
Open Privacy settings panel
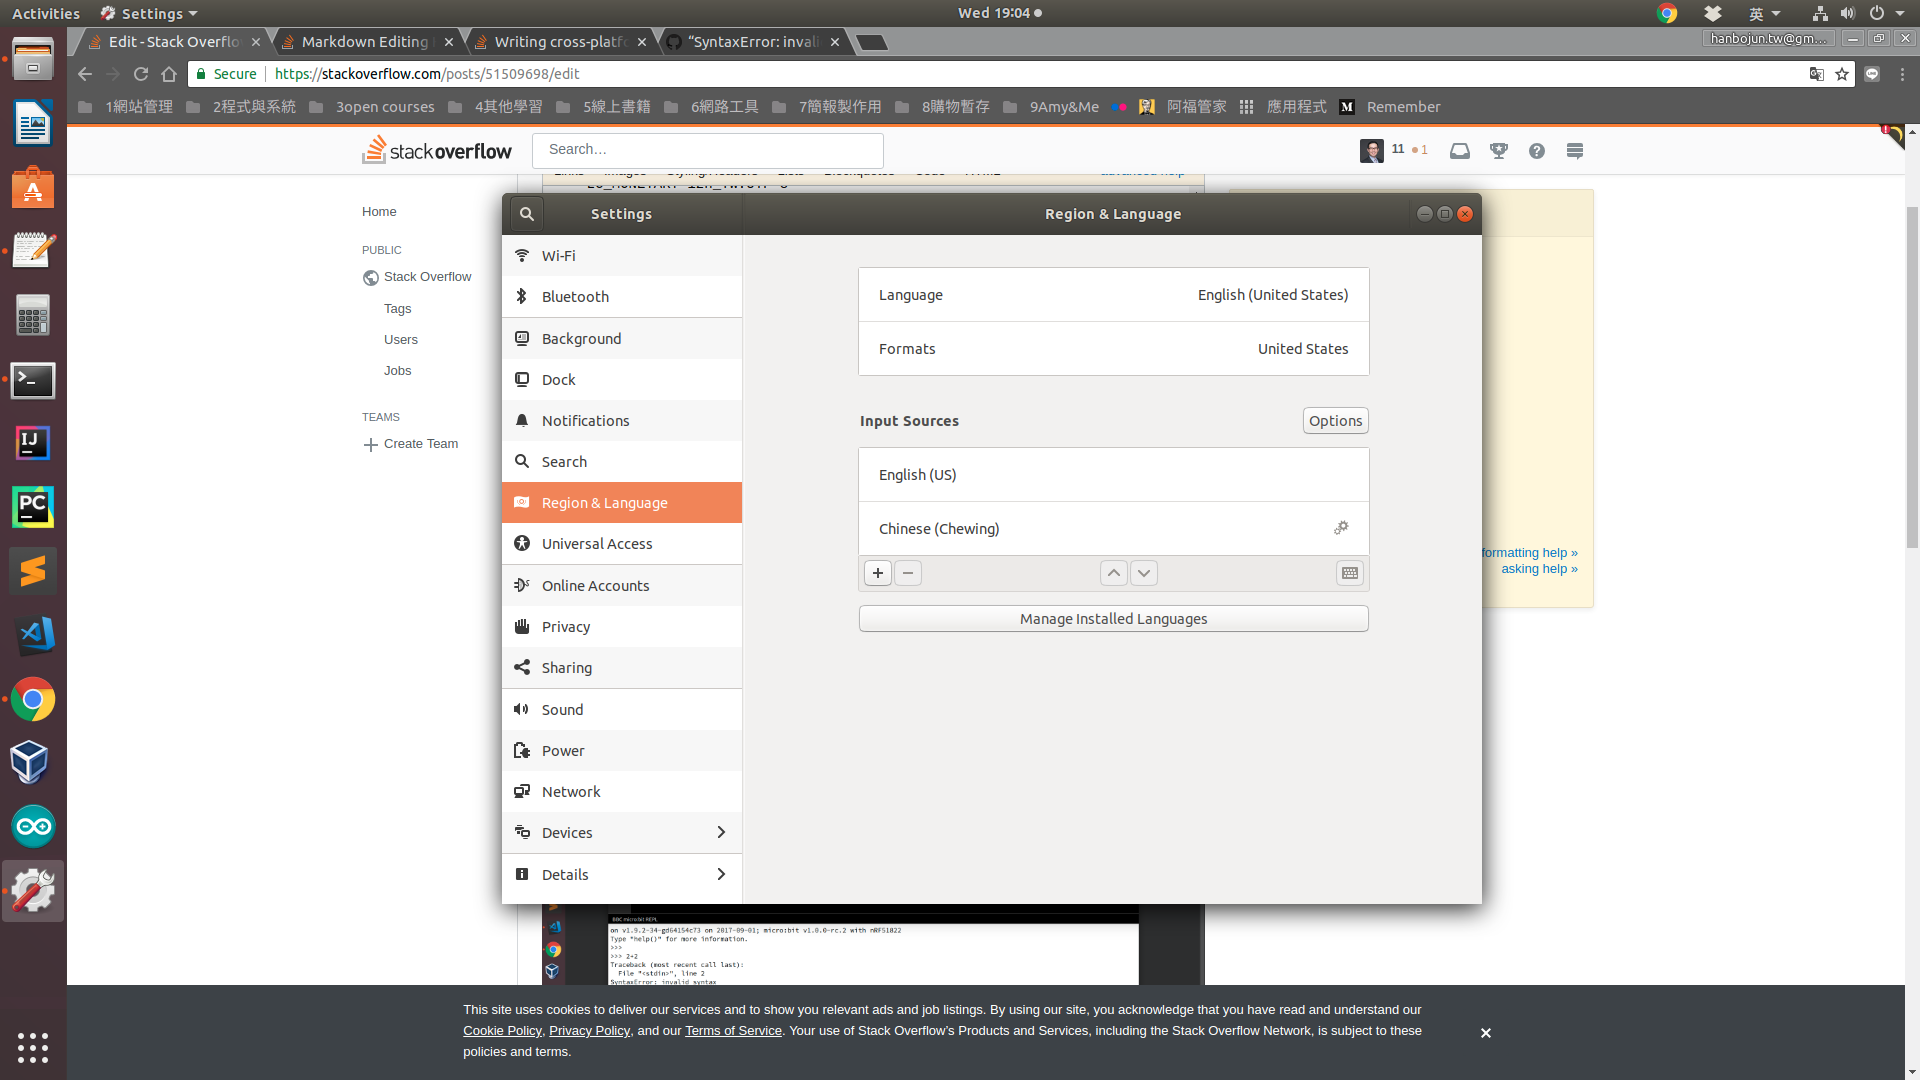click(622, 627)
